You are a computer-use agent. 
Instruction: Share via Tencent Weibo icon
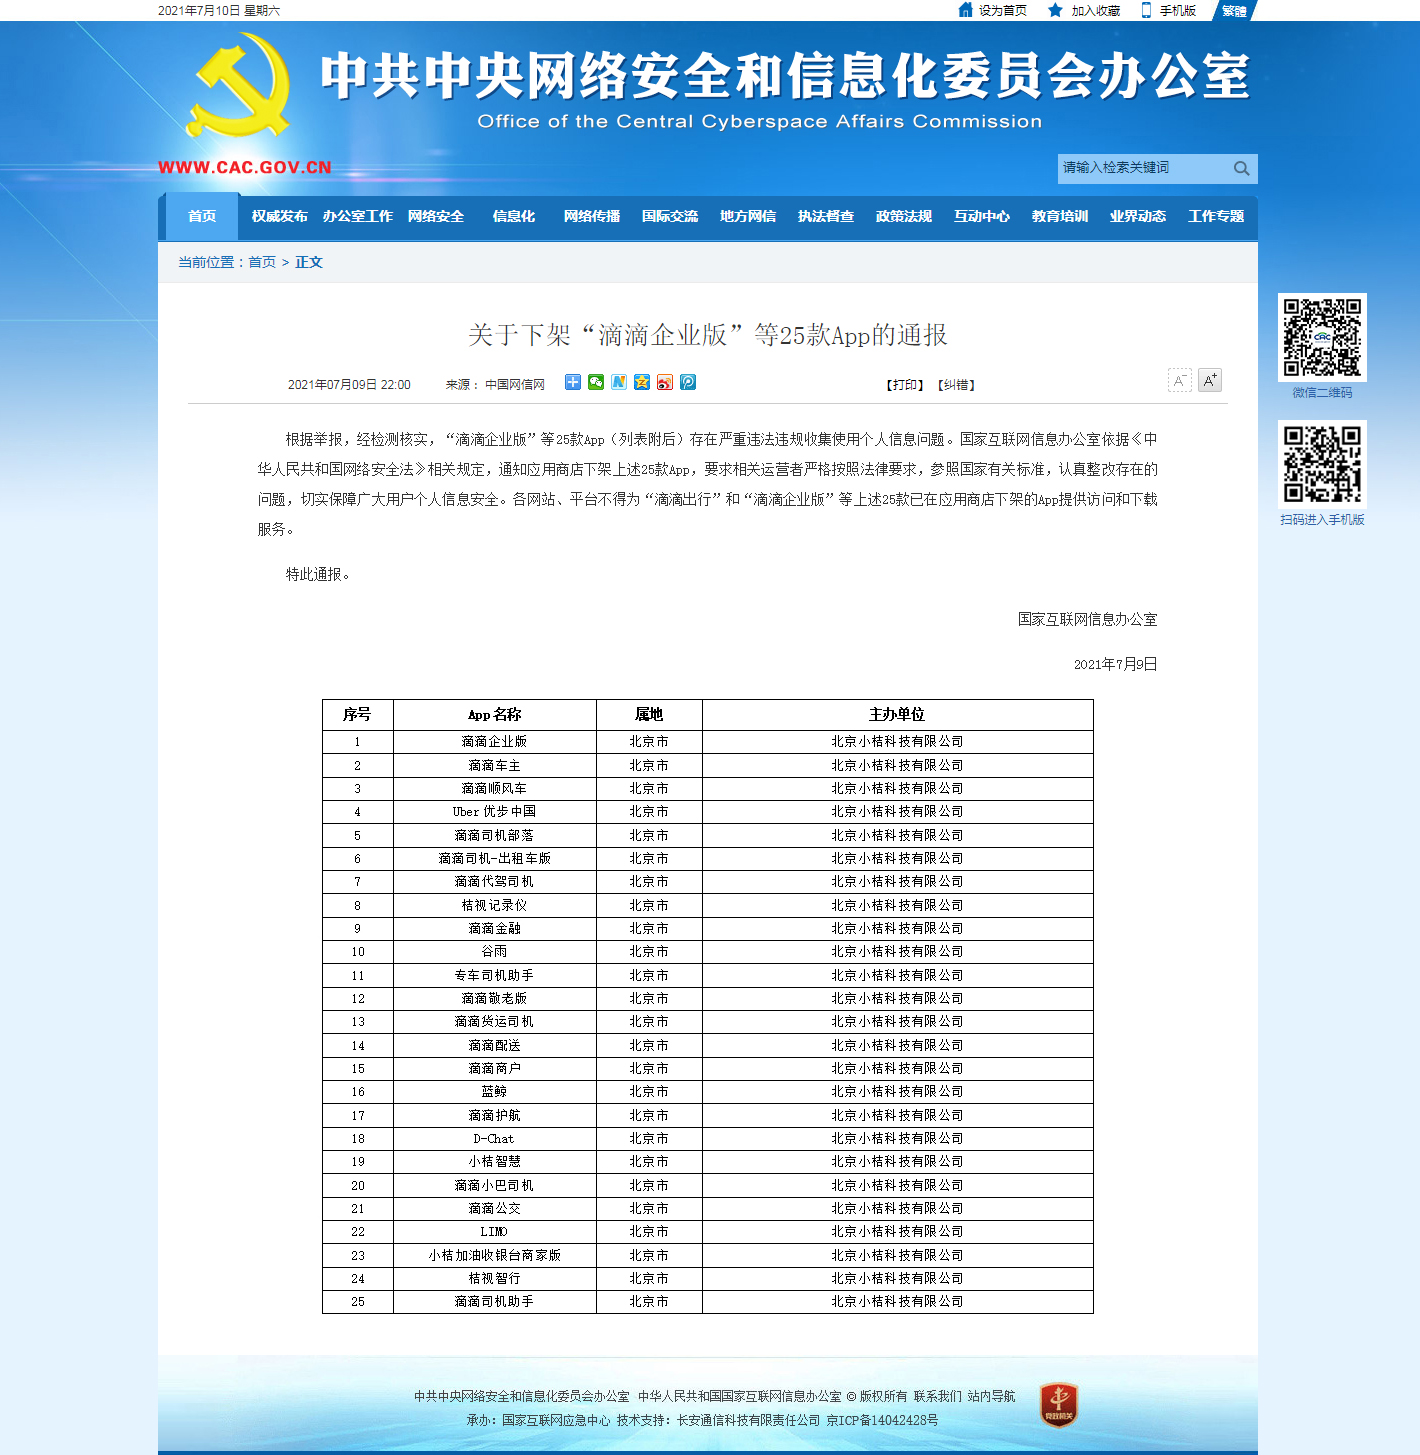(x=688, y=382)
